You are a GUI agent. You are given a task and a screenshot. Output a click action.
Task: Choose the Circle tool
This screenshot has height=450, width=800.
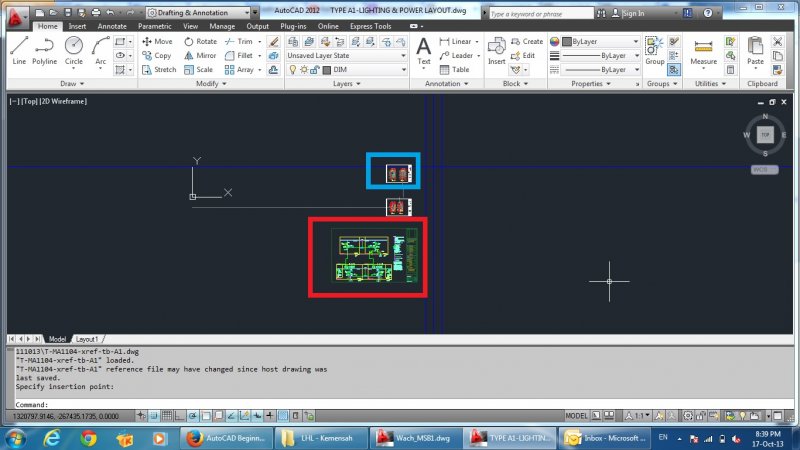74,51
